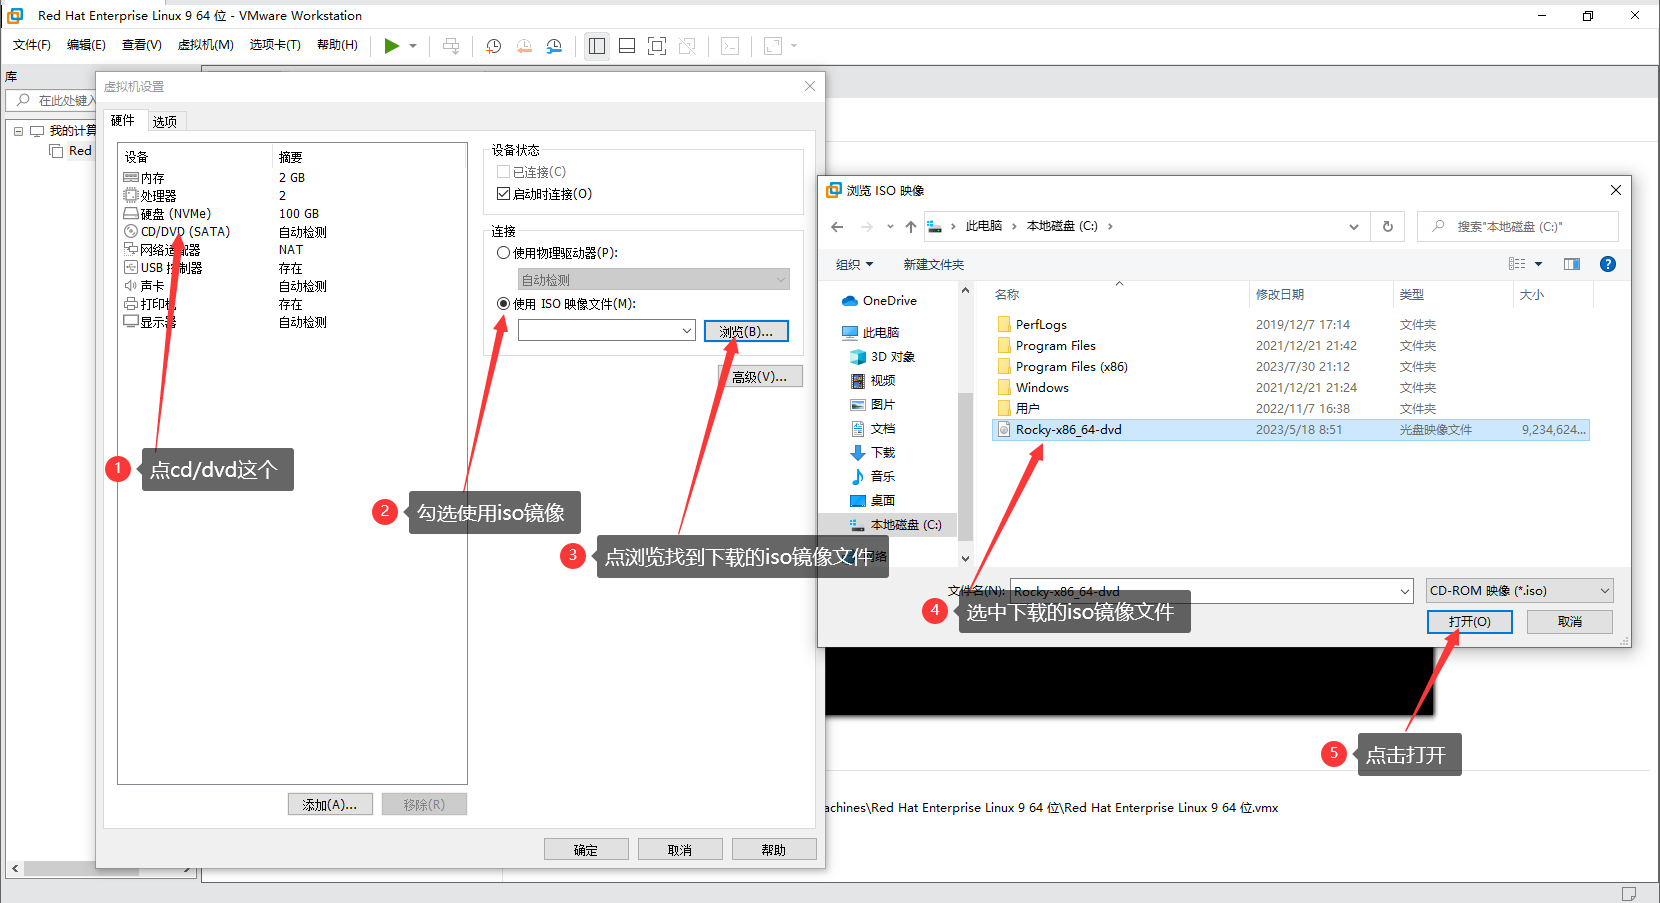Open the snapshot manager icon
Image resolution: width=1660 pixels, height=903 pixels.
click(x=554, y=46)
